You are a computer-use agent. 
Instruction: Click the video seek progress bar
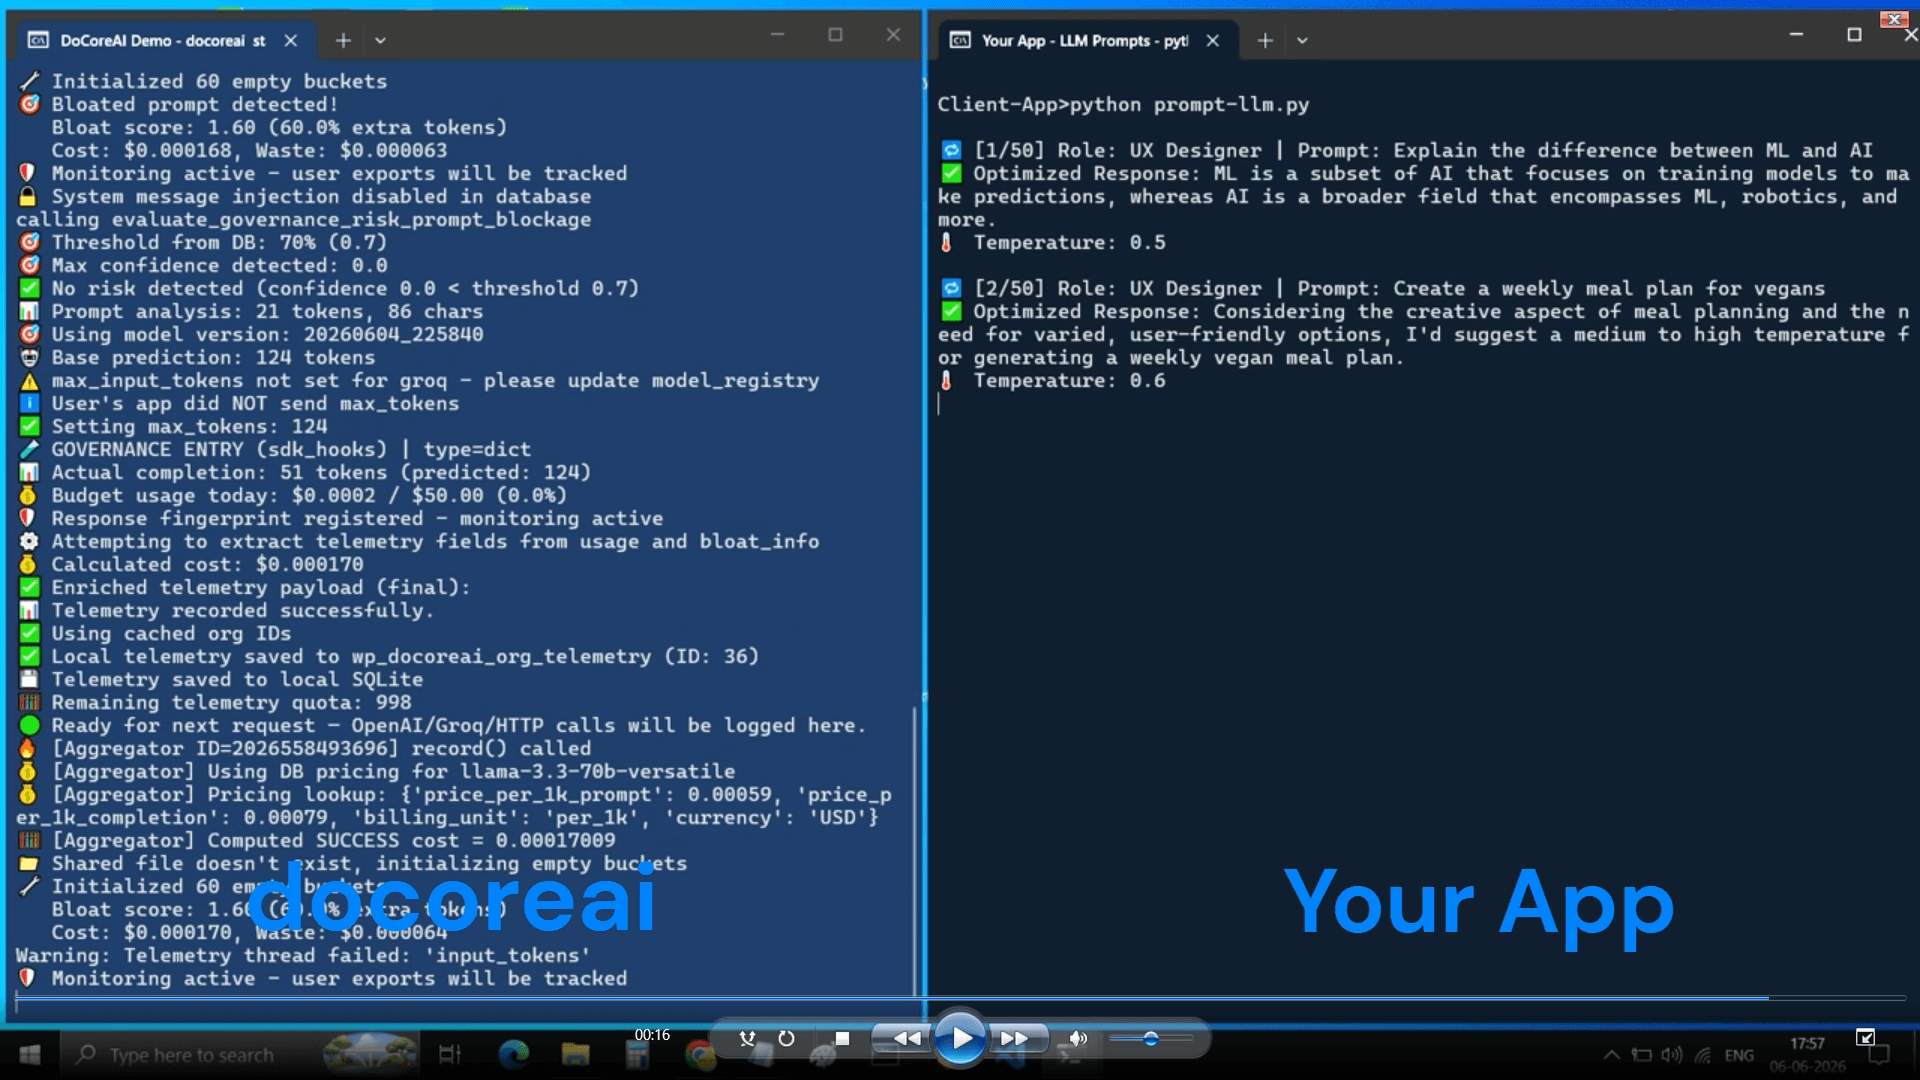coord(960,998)
